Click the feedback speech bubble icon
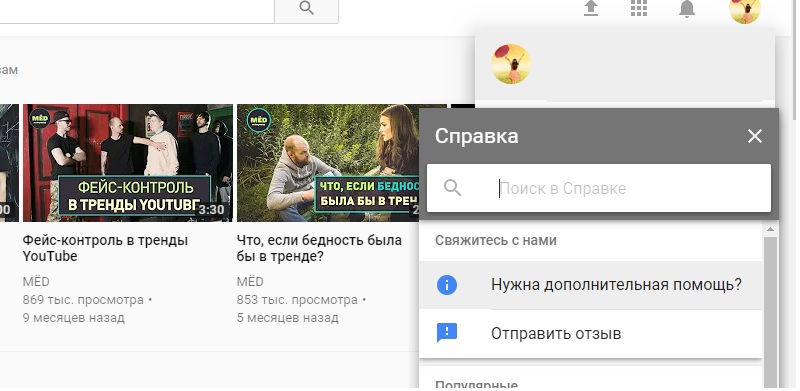Image resolution: width=800 pixels, height=391 pixels. [447, 333]
